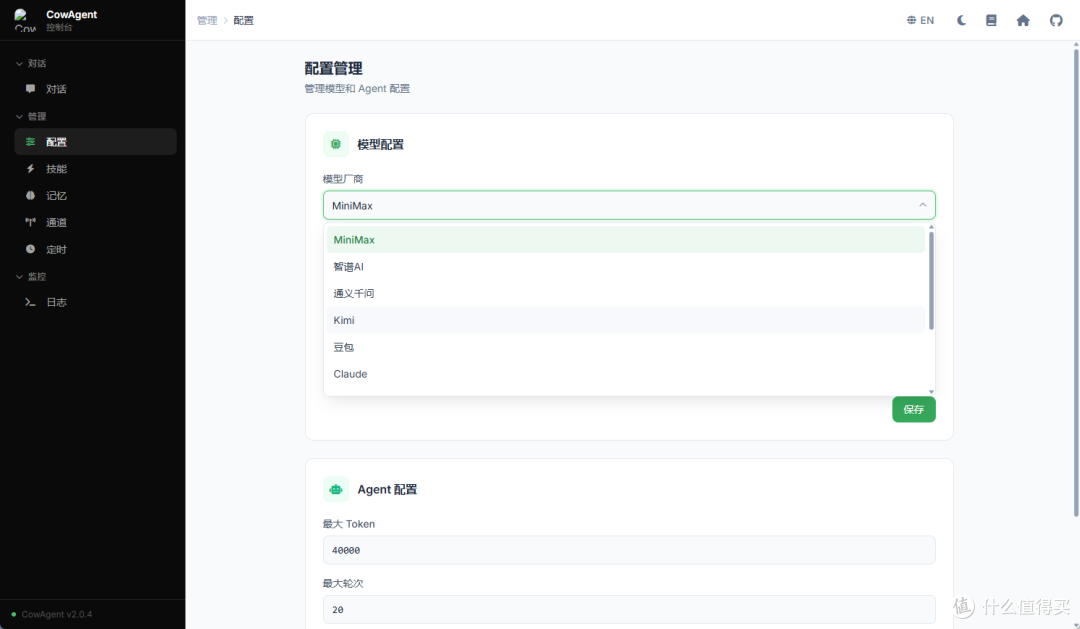Screen dimensions: 1080x629
Task: Open the GitHub repository icon
Action: click(x=1056, y=20)
